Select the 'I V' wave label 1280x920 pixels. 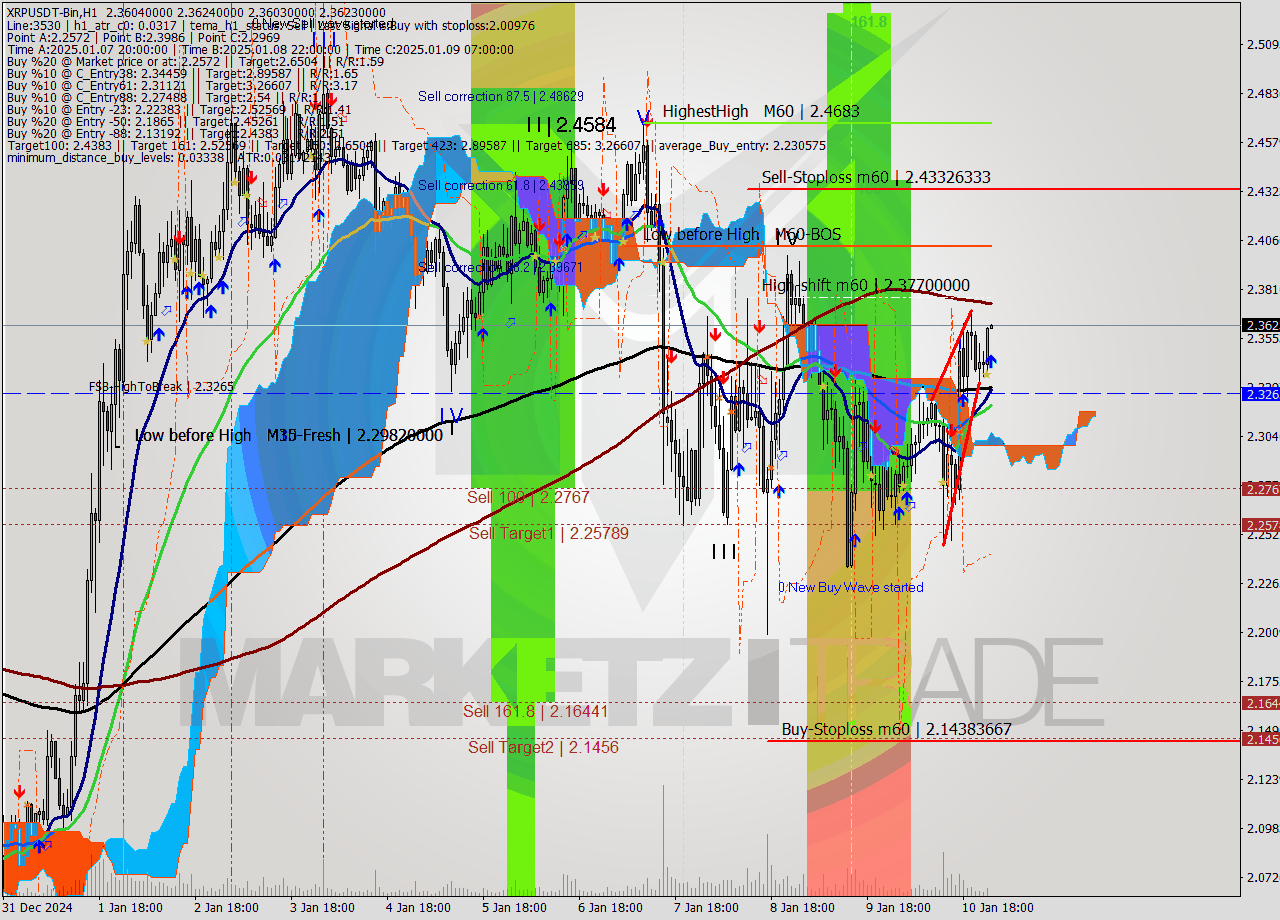point(451,414)
